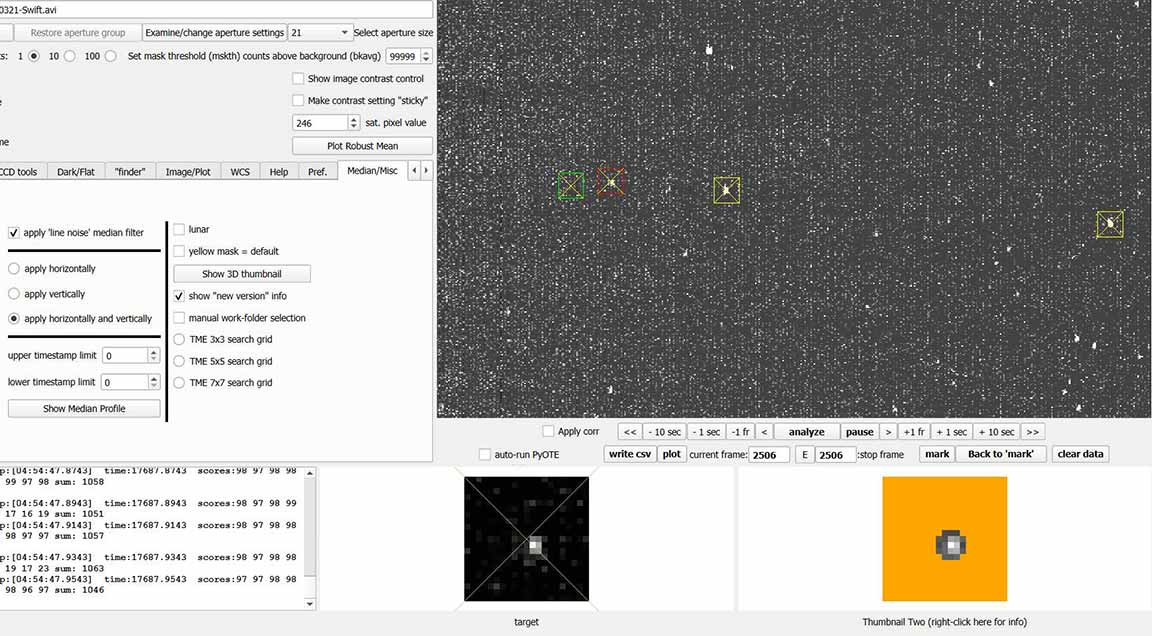Toggle 'Show image contrast control' checkbox
This screenshot has height=636, width=1152.
(x=298, y=79)
